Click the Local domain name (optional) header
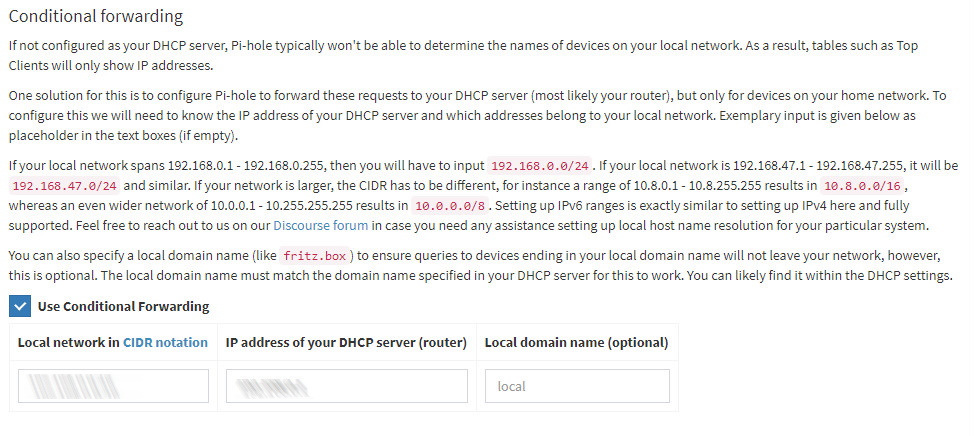The image size is (975, 436). 576,342
